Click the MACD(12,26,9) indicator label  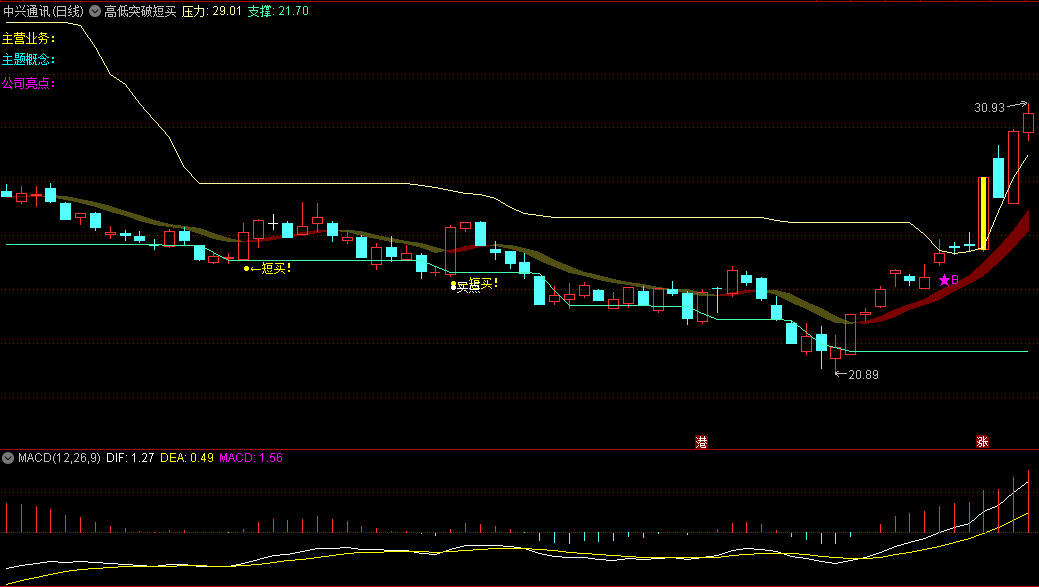tap(59, 458)
